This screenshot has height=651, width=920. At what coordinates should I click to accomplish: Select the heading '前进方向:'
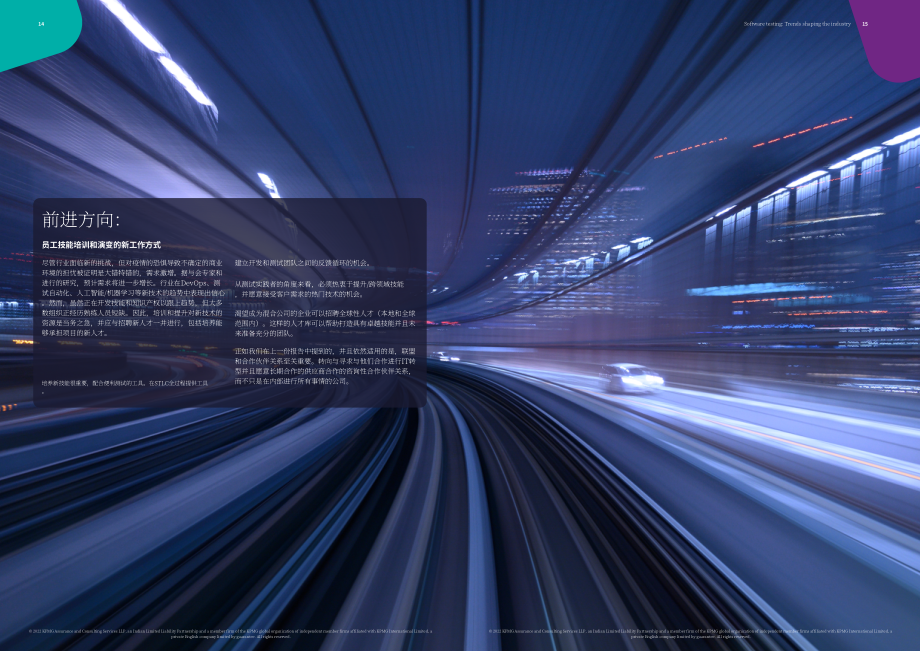tap(81, 219)
